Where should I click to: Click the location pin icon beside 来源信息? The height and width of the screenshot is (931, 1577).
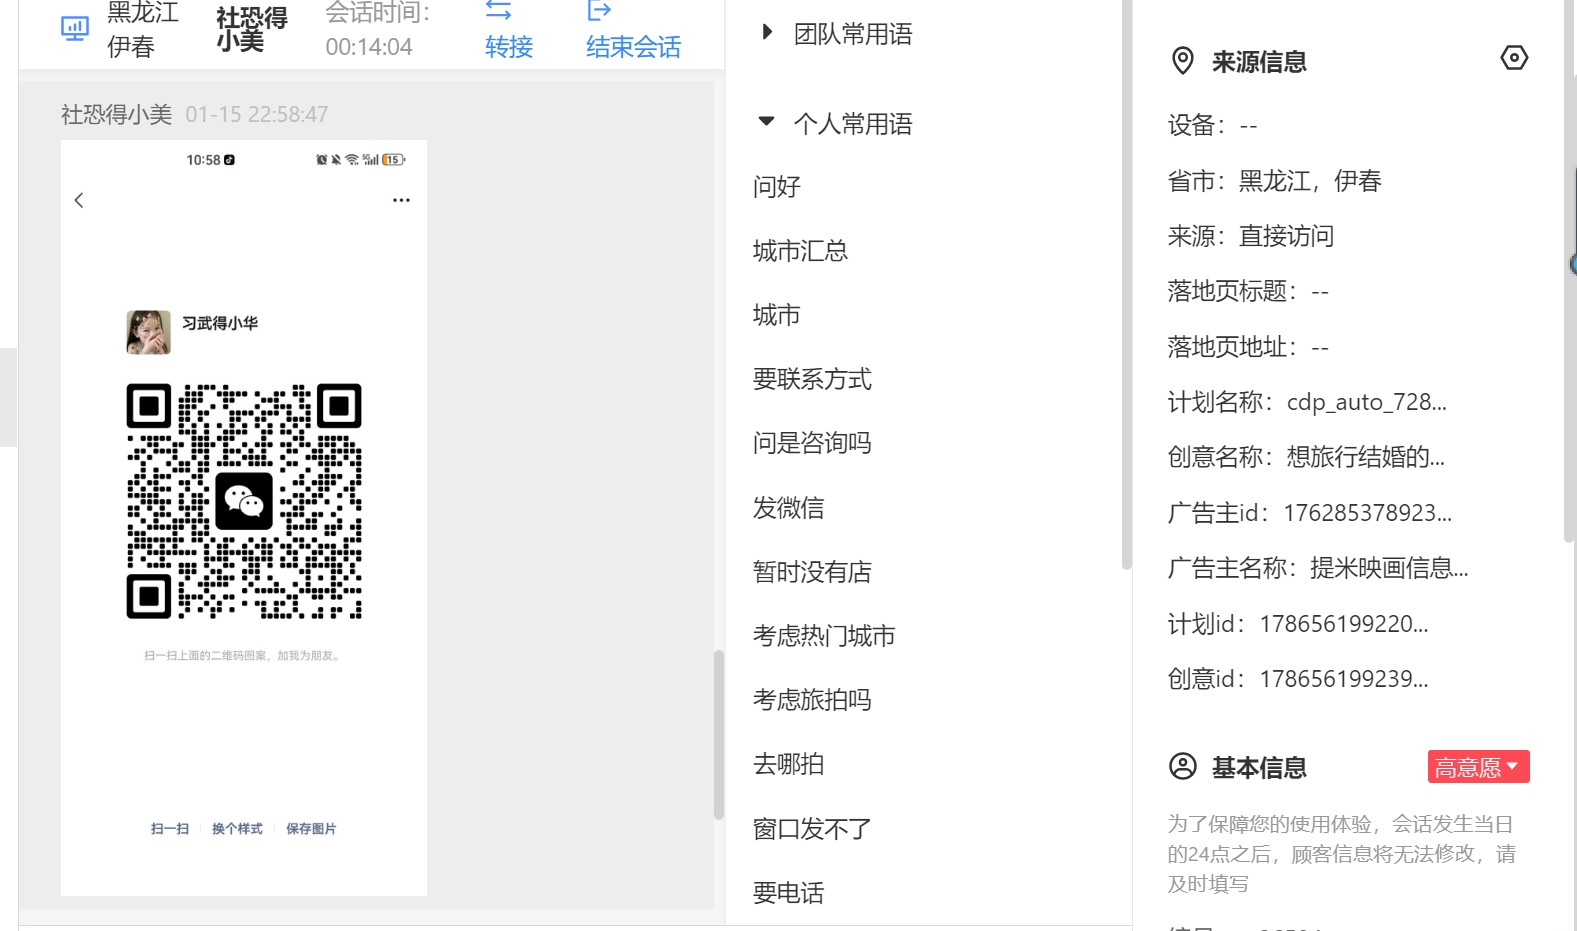tap(1183, 61)
